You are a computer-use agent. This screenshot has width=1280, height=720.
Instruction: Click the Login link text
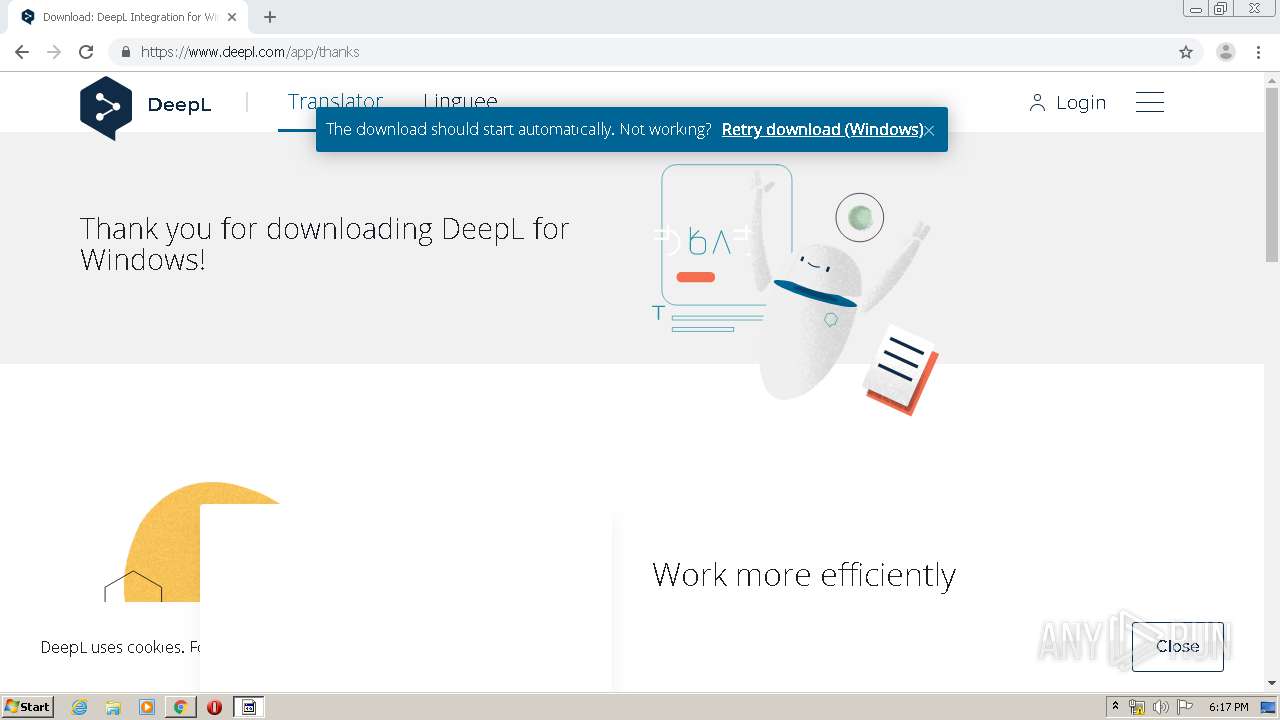coord(1081,103)
